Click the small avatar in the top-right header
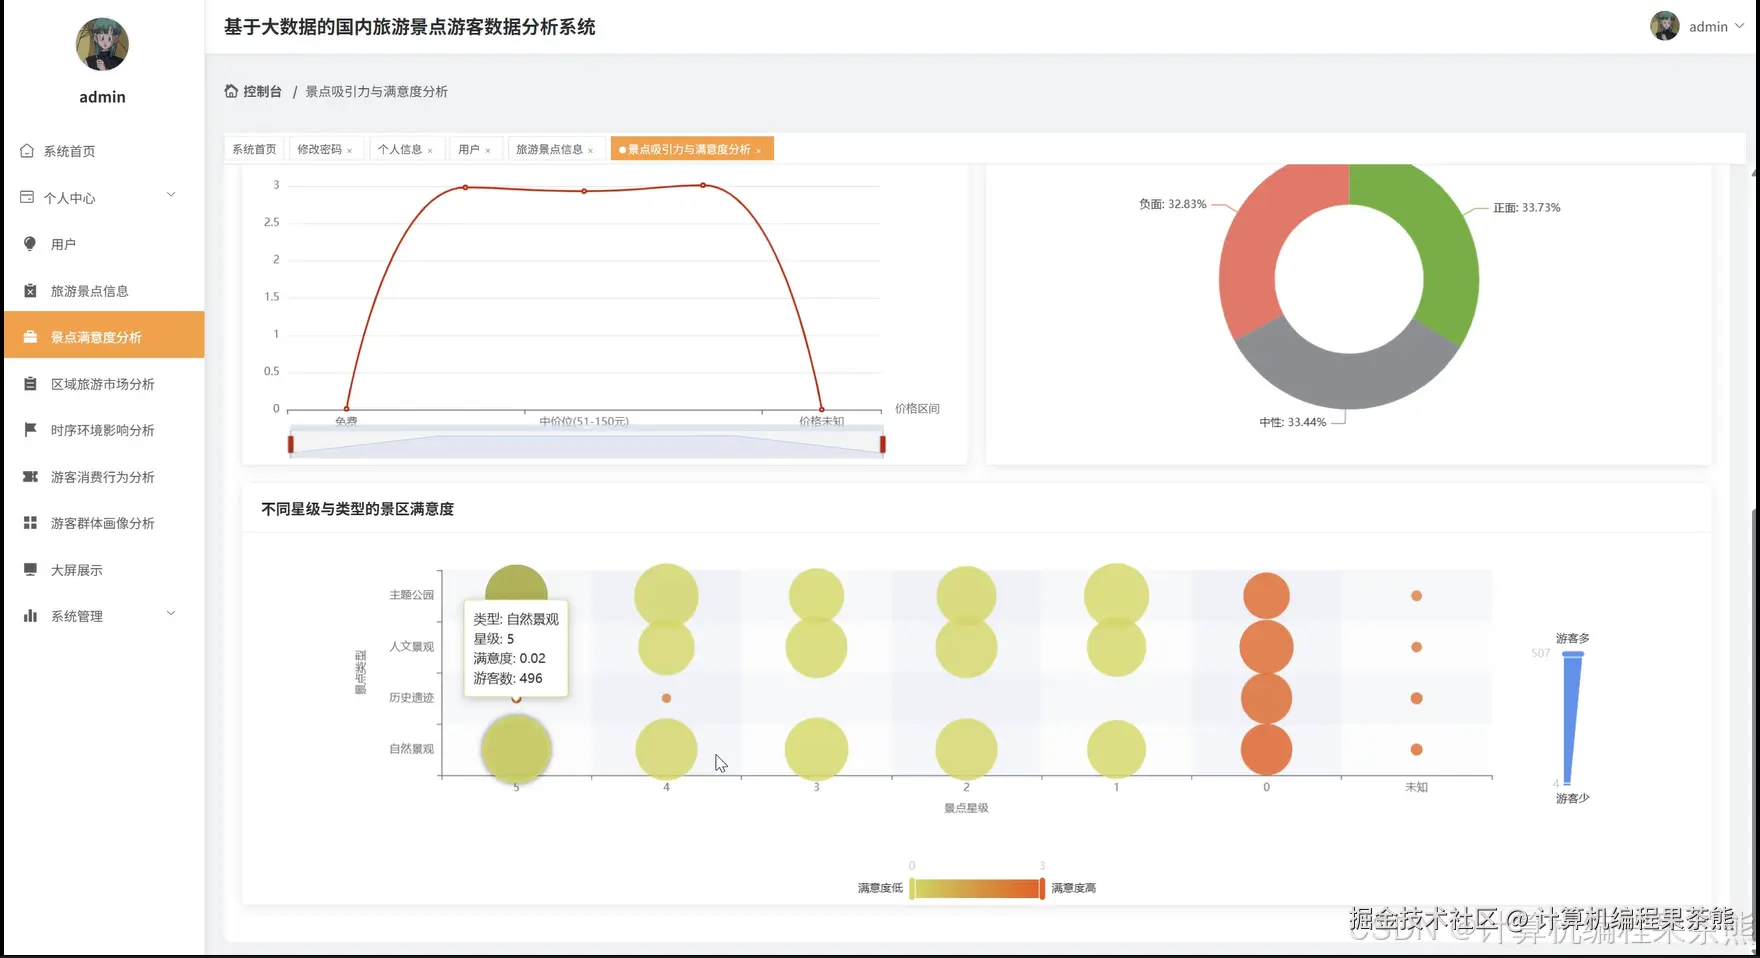The image size is (1760, 958). tap(1665, 26)
